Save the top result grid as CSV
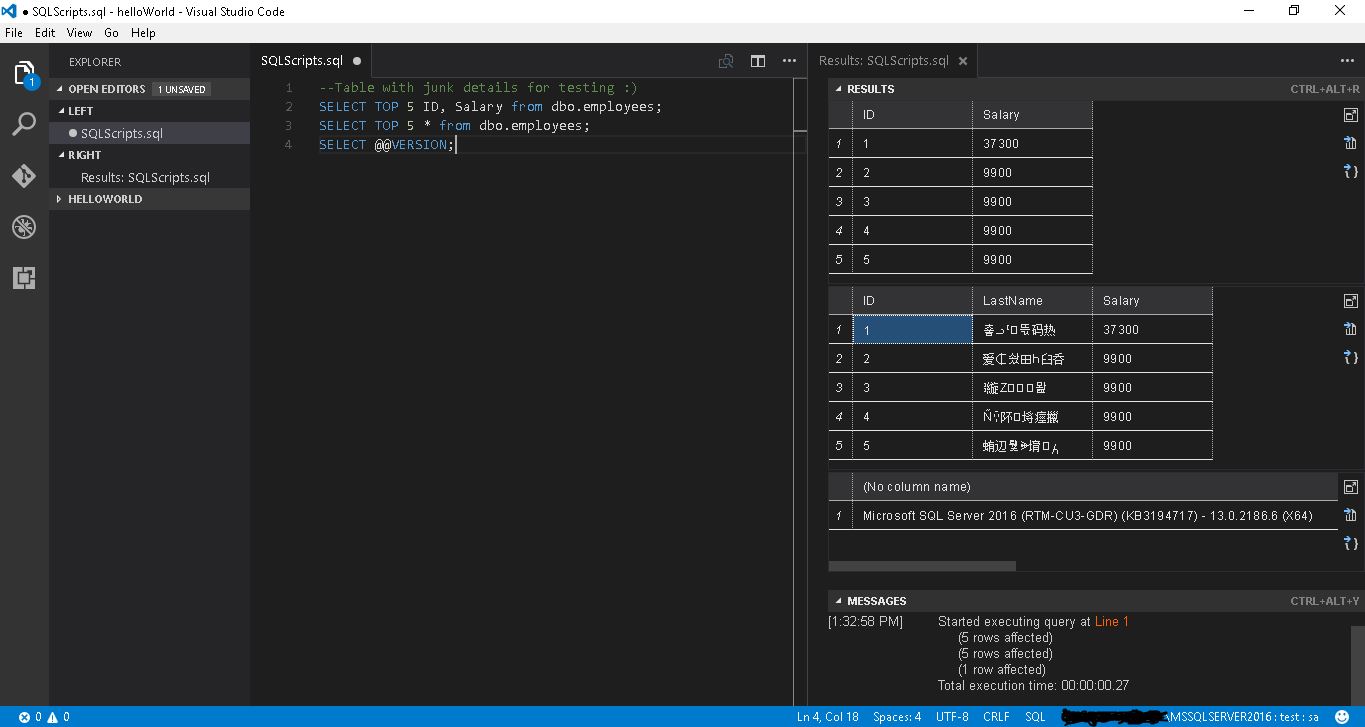Screen dimensions: 1365x727 point(1351,143)
